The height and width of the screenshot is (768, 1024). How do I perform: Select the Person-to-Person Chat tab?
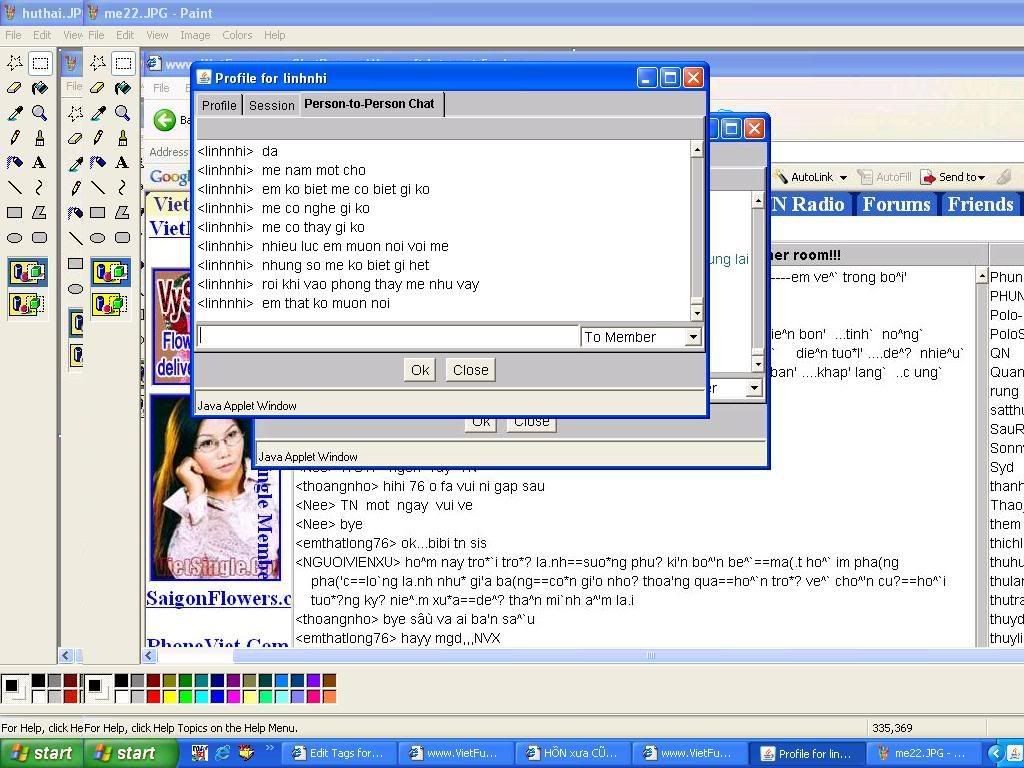click(370, 104)
